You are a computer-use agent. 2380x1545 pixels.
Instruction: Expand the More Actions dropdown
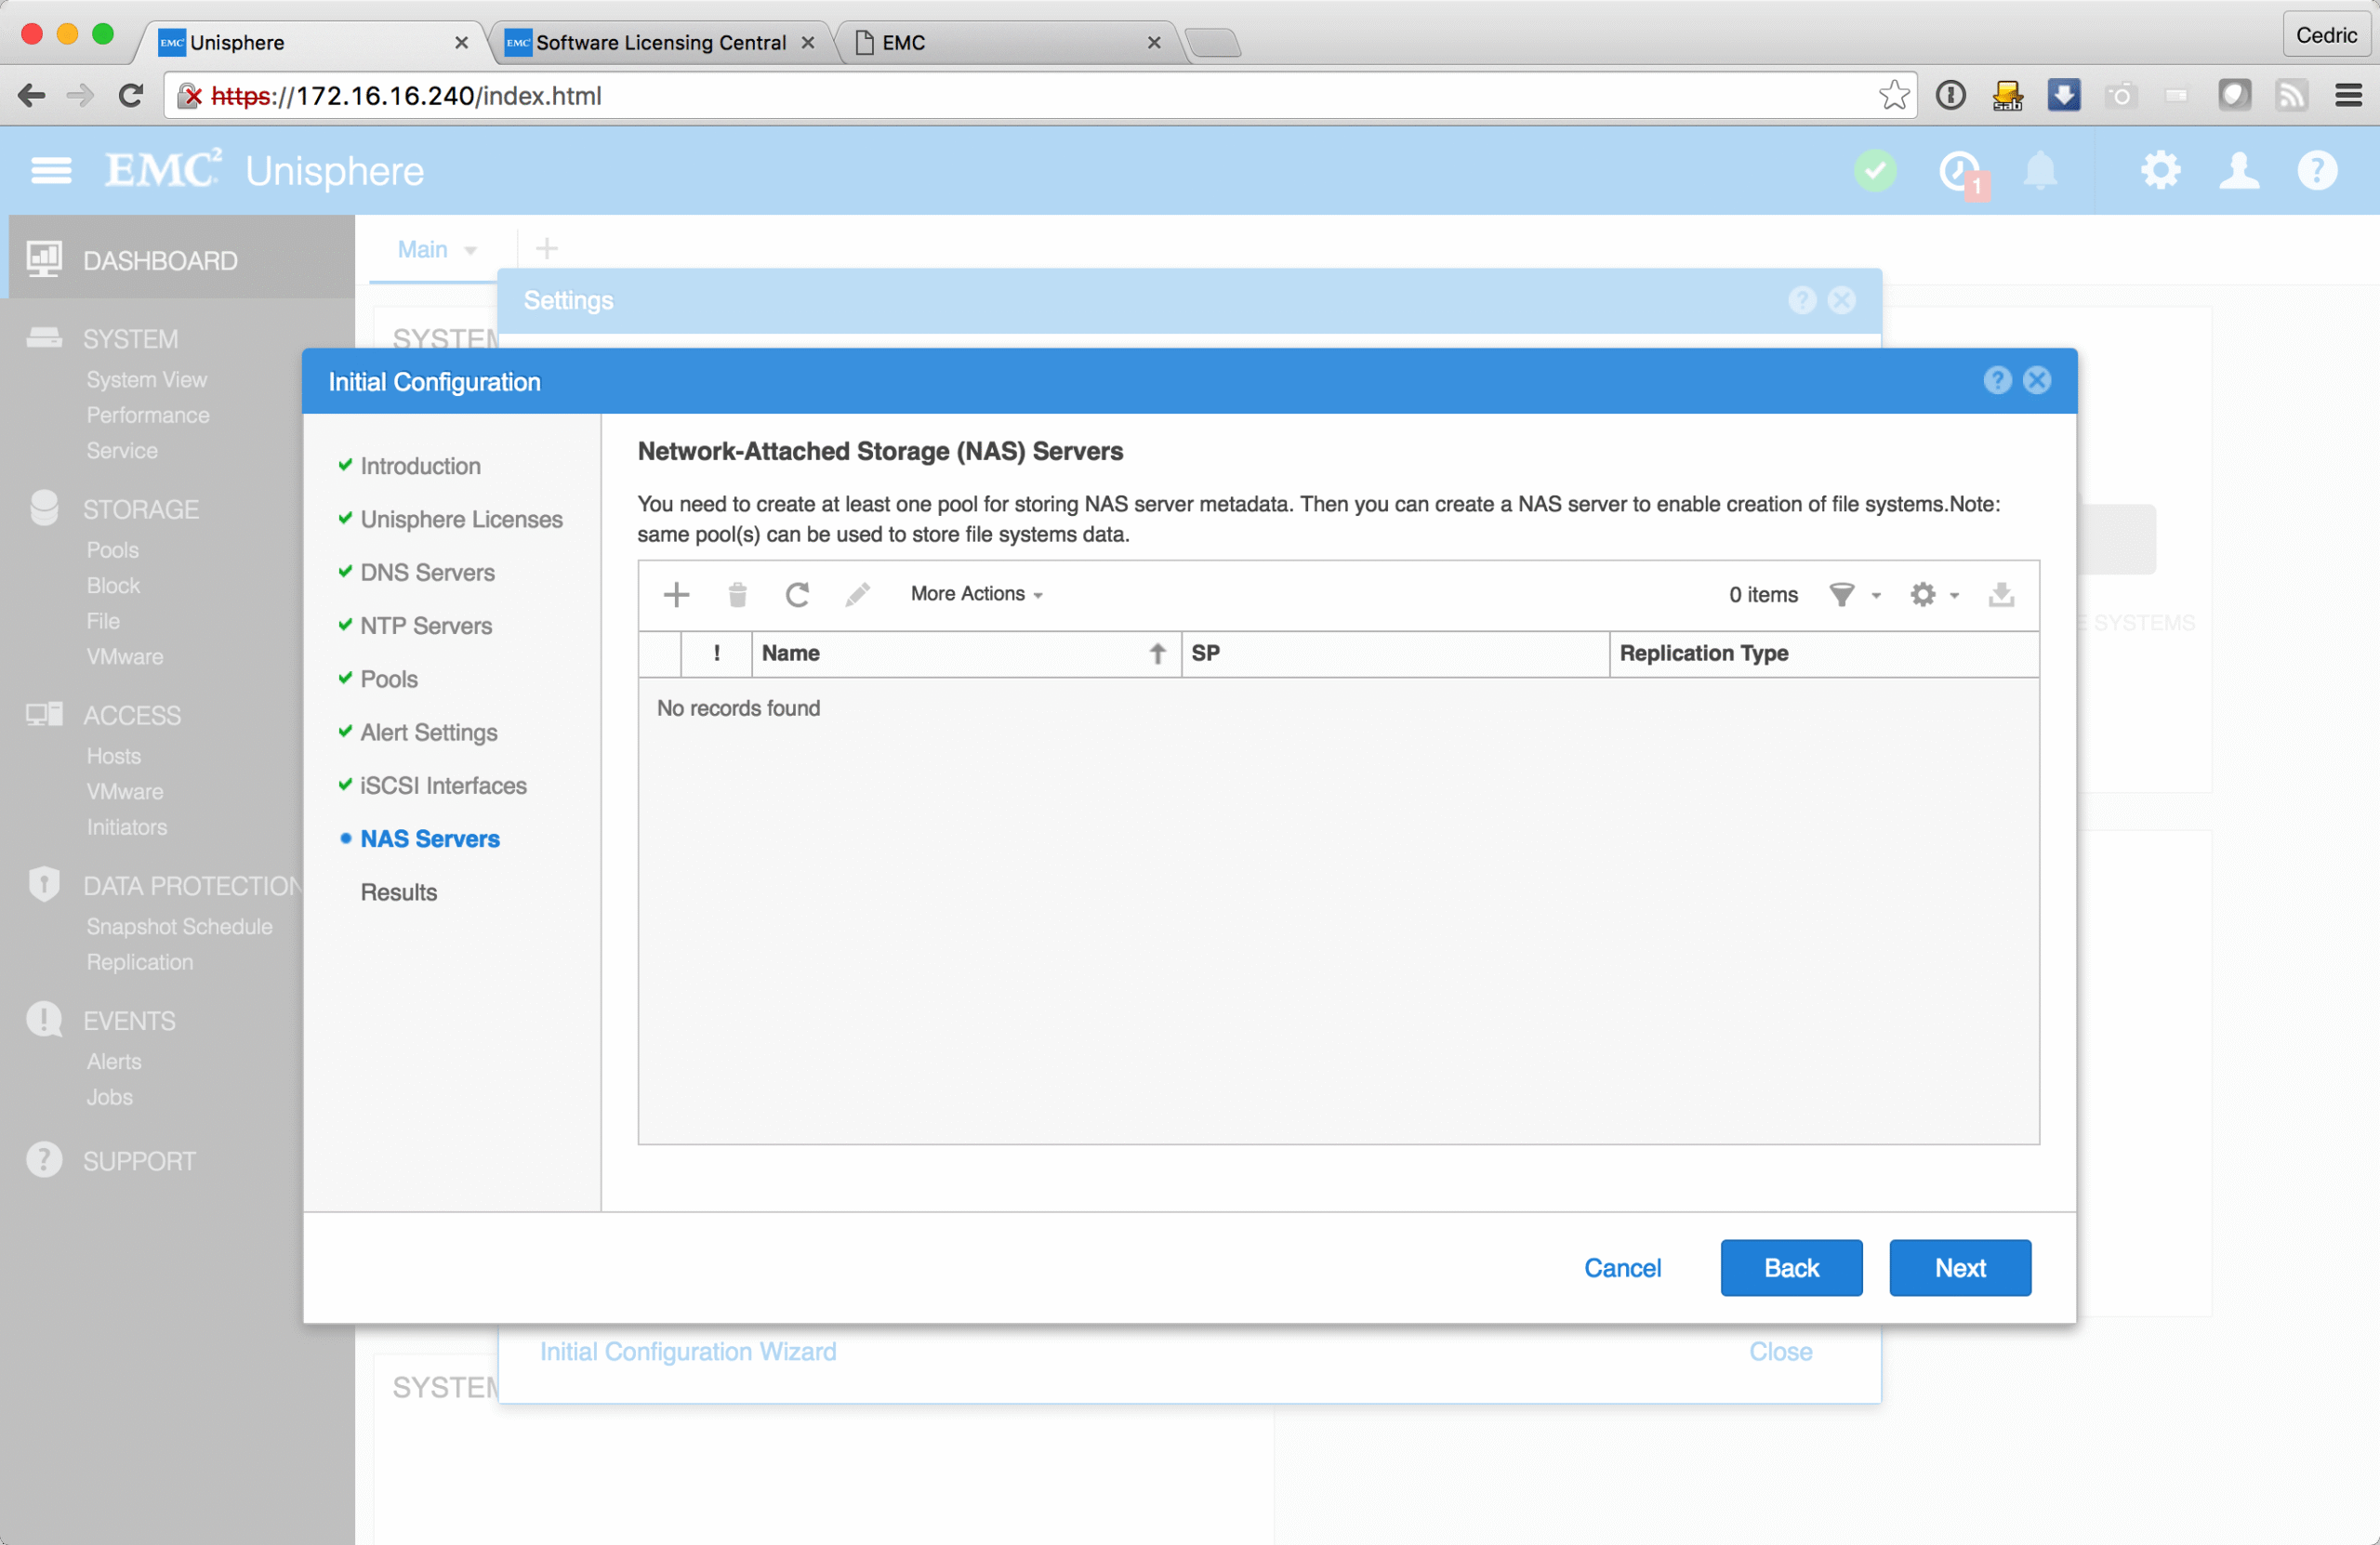pyautogui.click(x=976, y=594)
